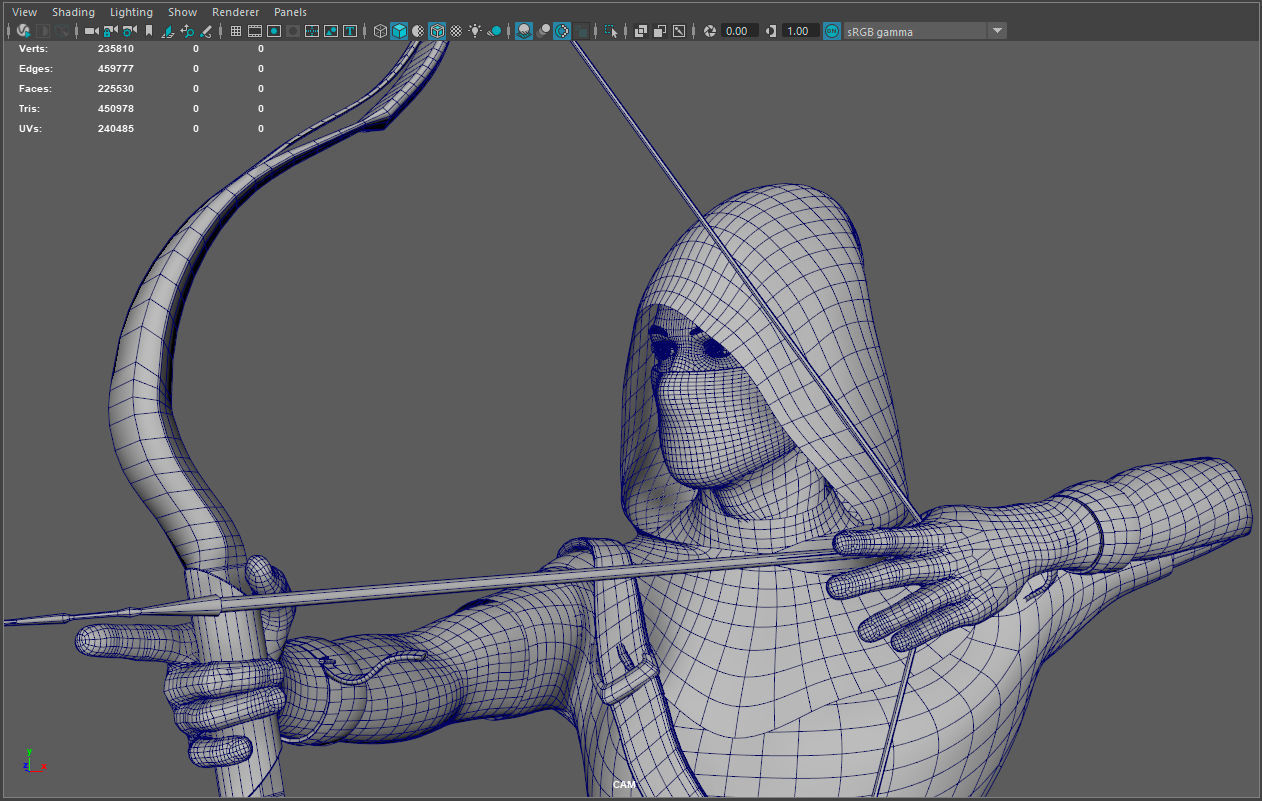Click the Shadows icon
Viewport: 1262px width, 801px height.
(x=493, y=31)
